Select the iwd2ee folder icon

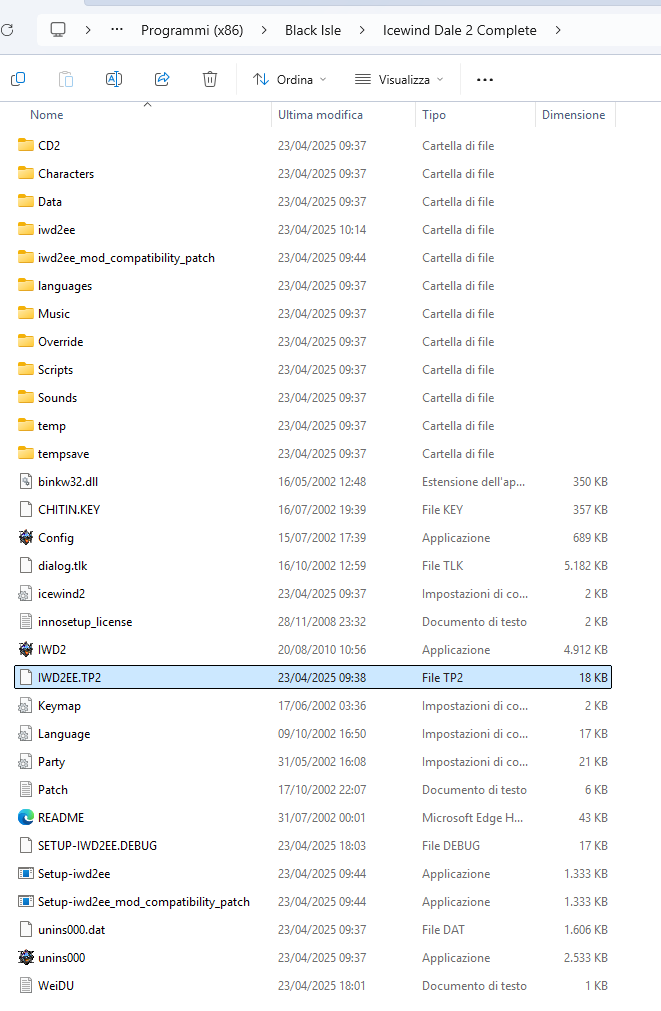tap(26, 229)
